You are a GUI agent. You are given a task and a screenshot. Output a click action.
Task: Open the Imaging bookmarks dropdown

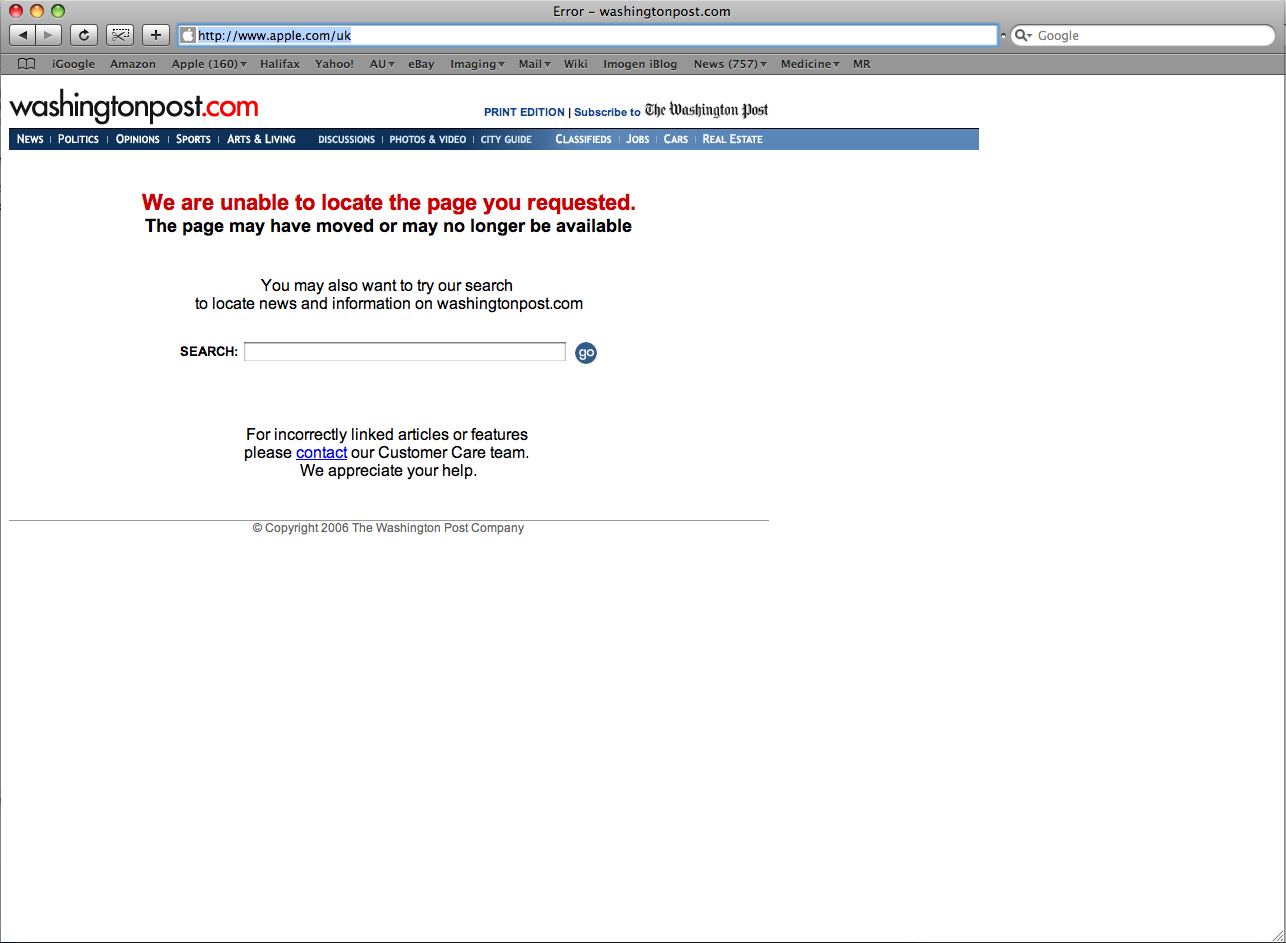[478, 64]
